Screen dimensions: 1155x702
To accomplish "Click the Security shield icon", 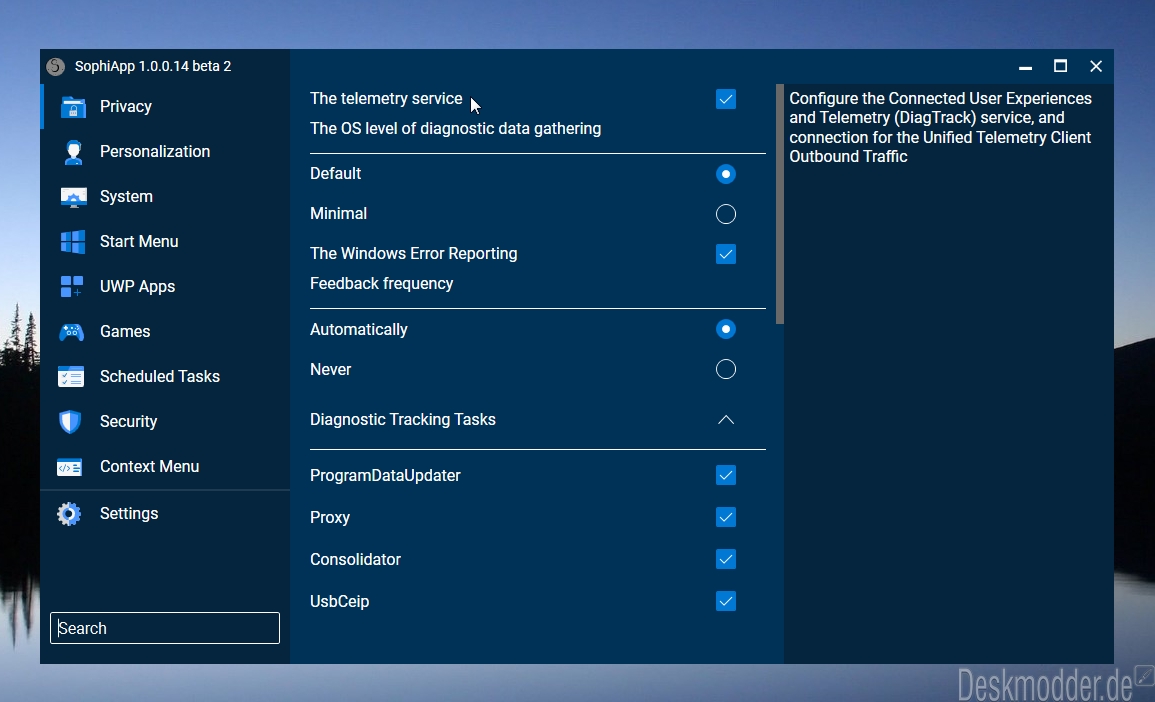I will coord(70,422).
